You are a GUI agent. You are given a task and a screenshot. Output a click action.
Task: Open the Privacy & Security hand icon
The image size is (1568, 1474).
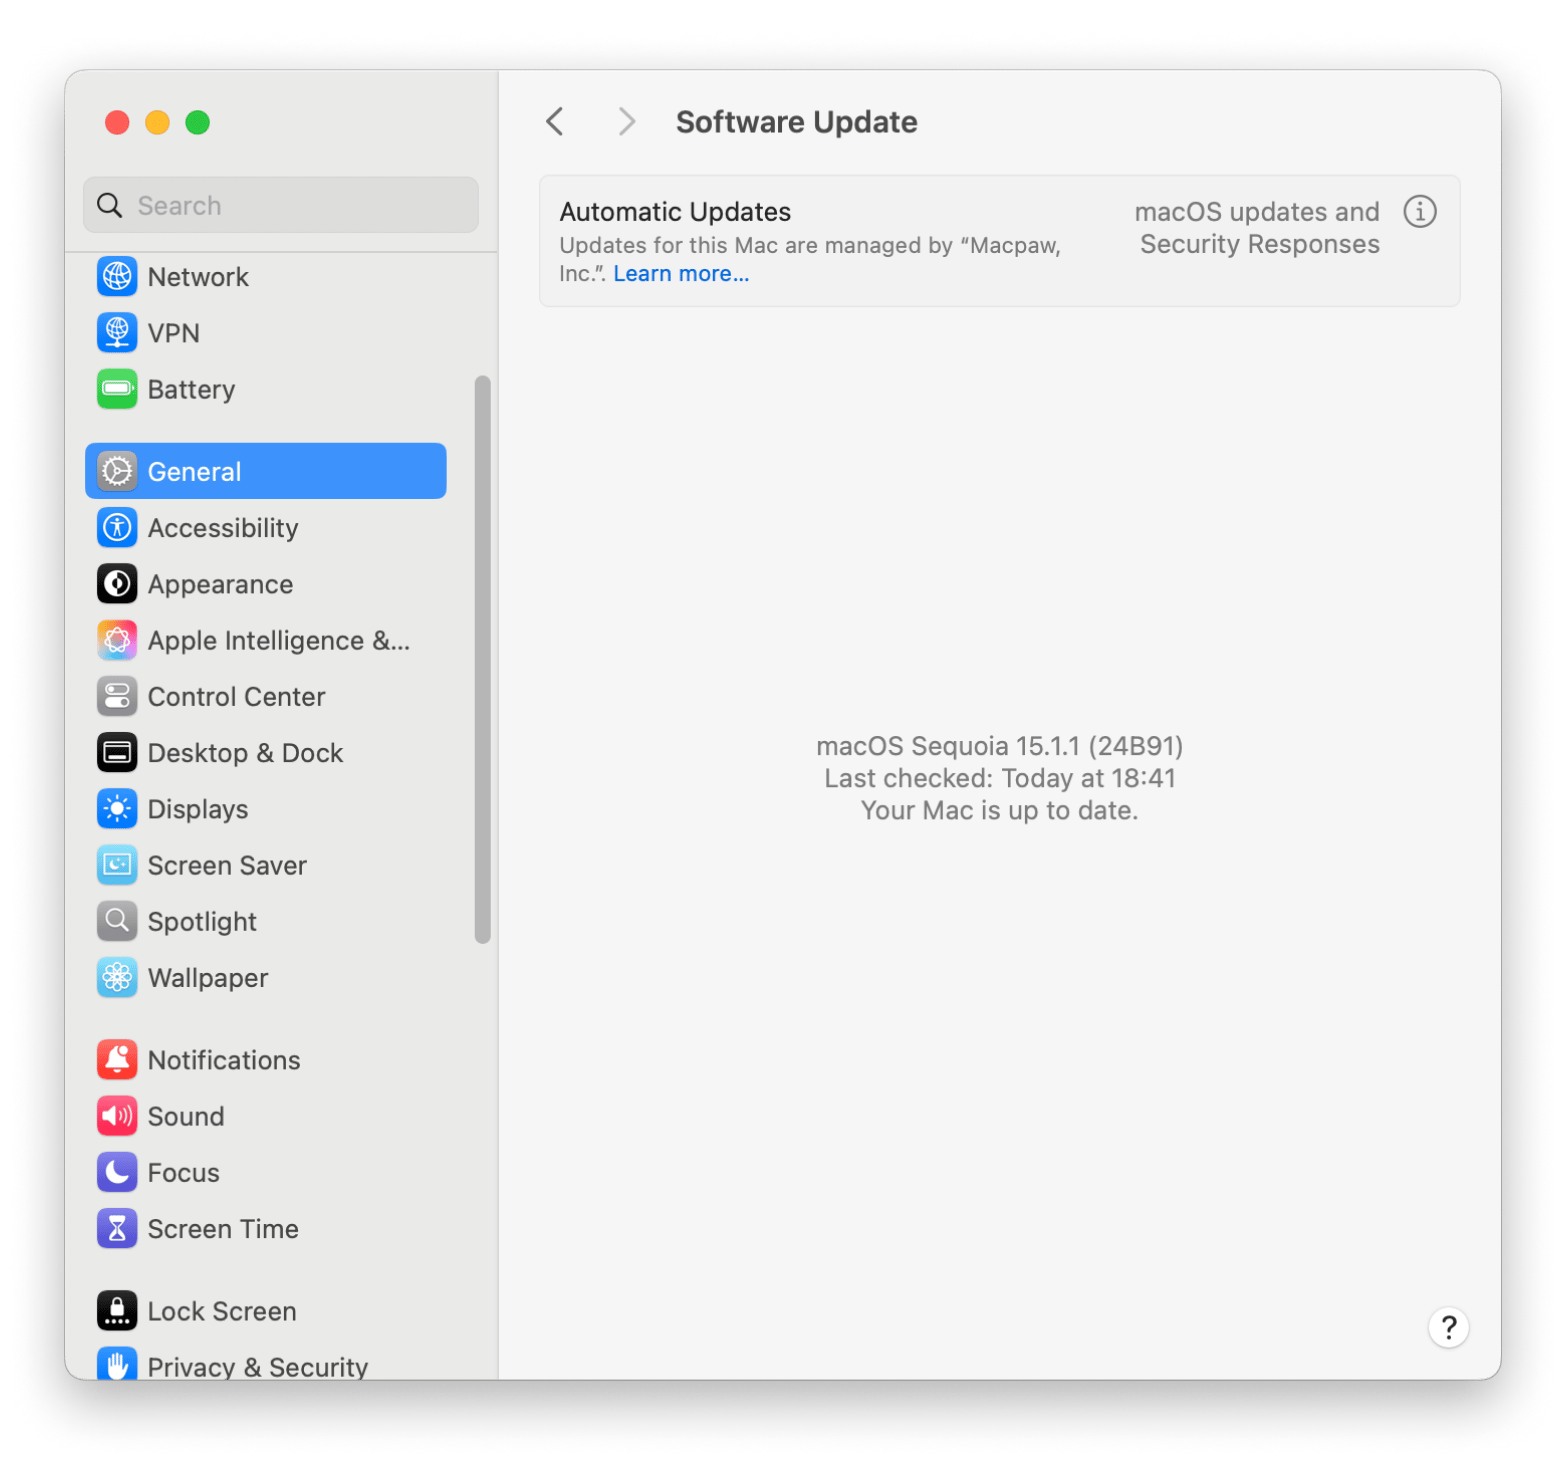point(117,1364)
